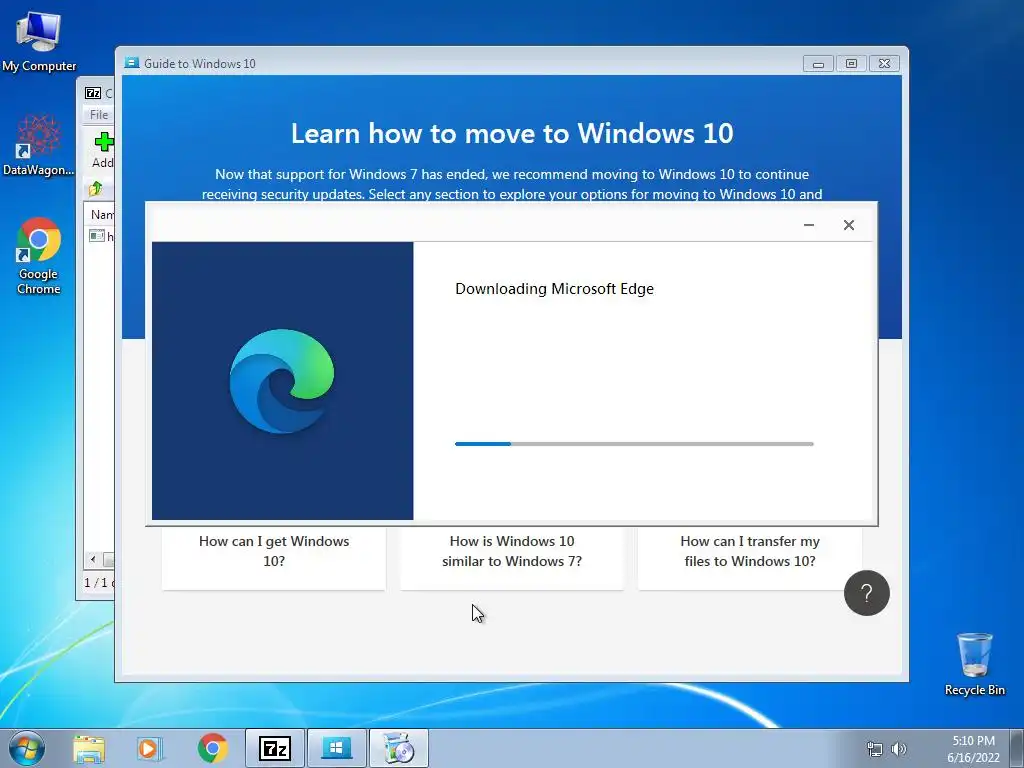The image size is (1024, 768).
Task: Switch to the Guide to Windows 10 taskbar button
Action: pyautogui.click(x=336, y=748)
